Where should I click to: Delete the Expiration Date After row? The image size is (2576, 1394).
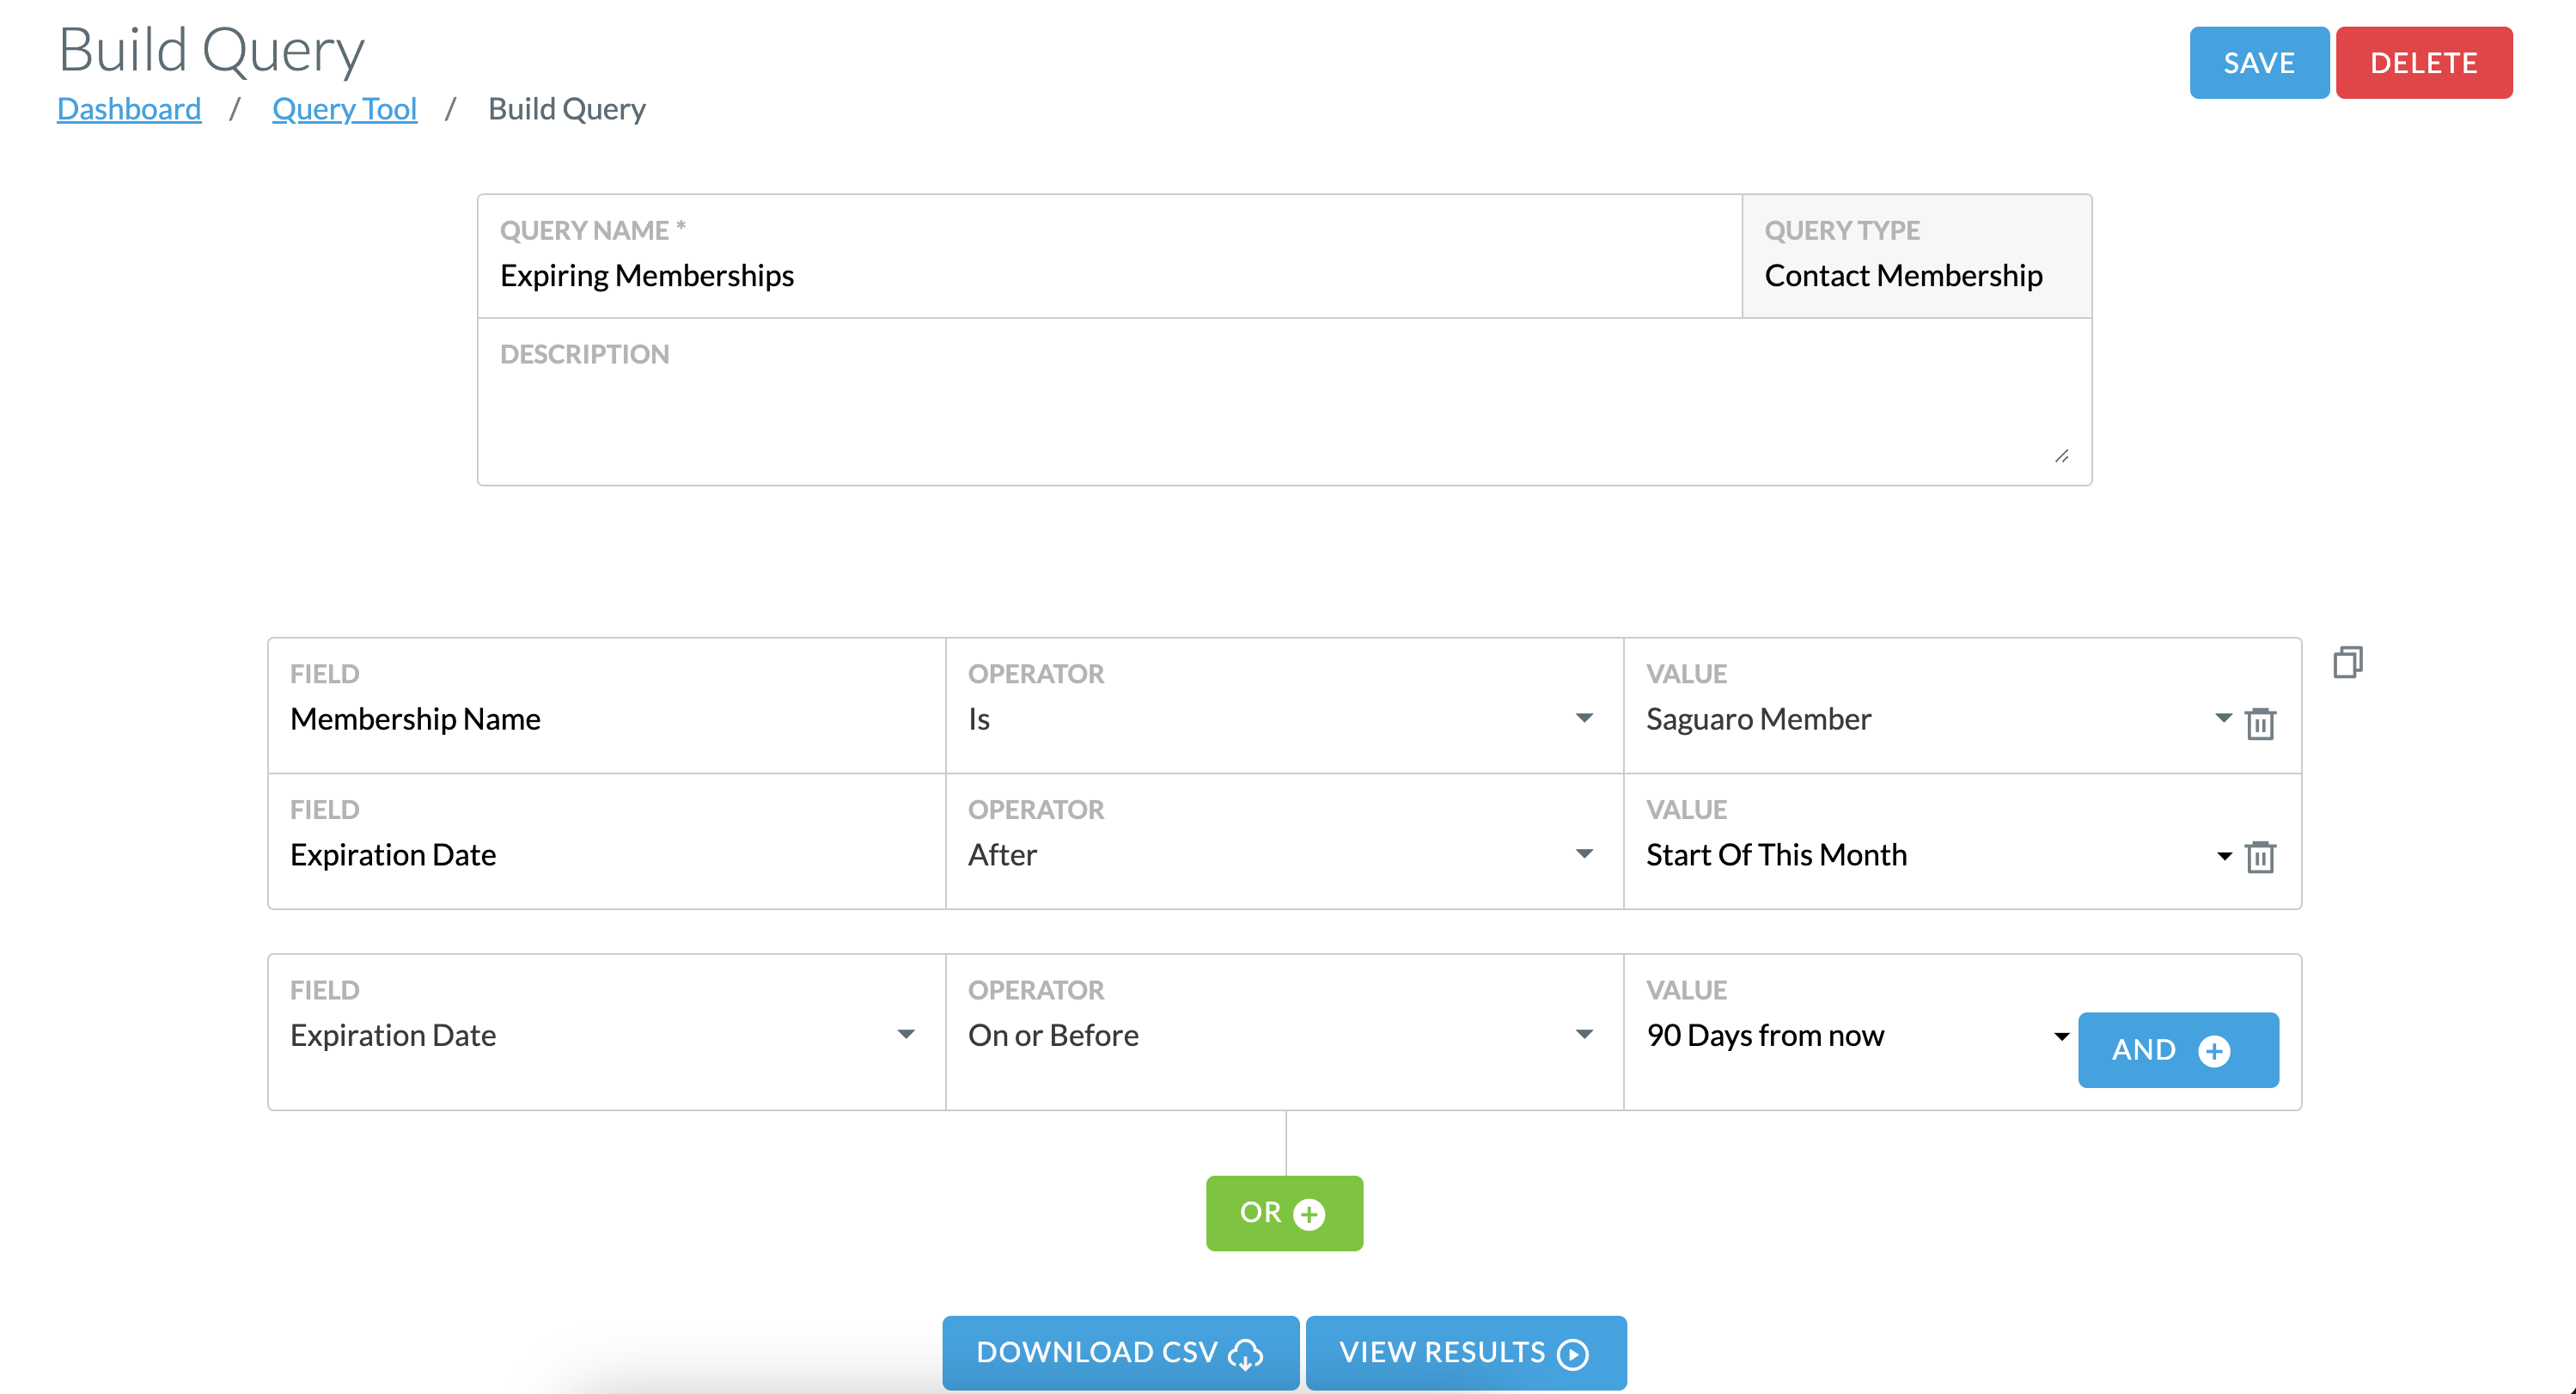(x=2260, y=857)
